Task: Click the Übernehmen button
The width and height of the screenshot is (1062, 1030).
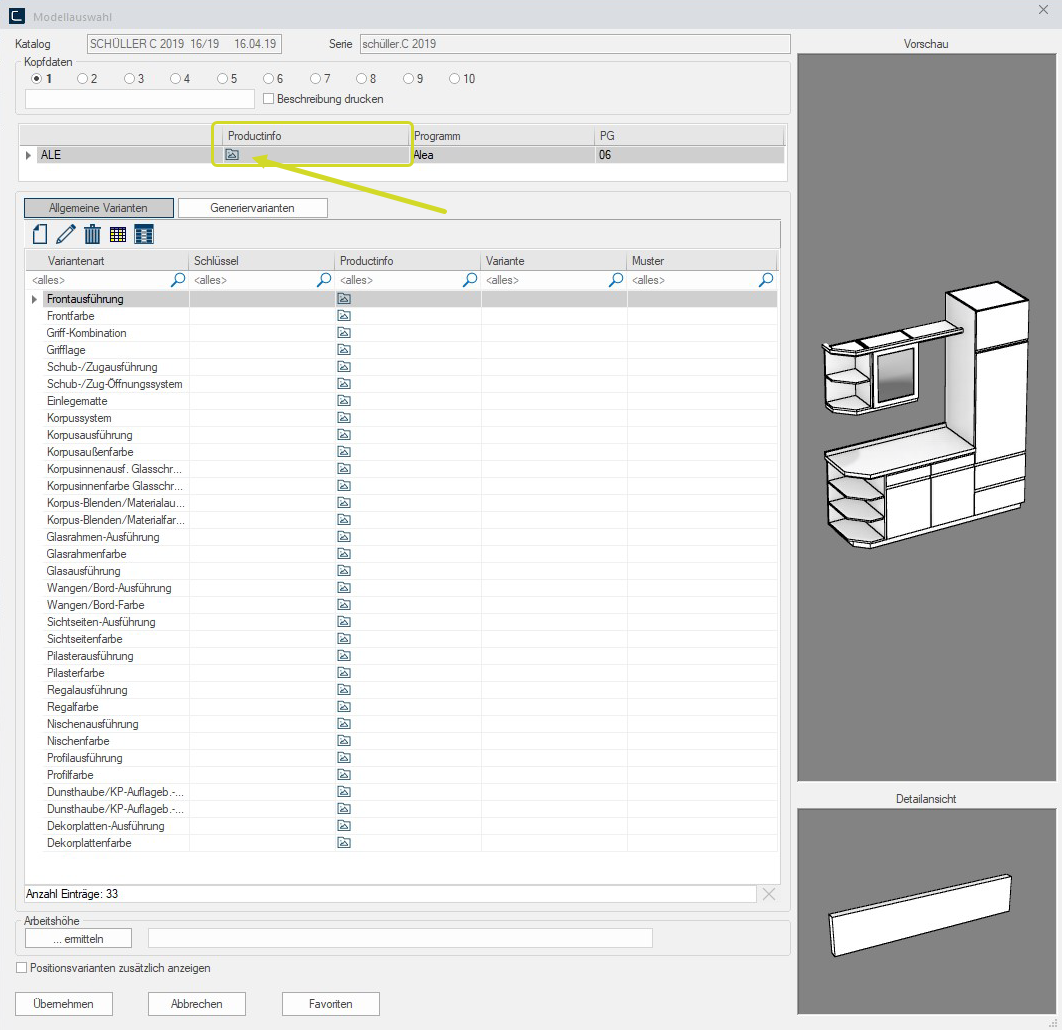Action: (64, 1004)
